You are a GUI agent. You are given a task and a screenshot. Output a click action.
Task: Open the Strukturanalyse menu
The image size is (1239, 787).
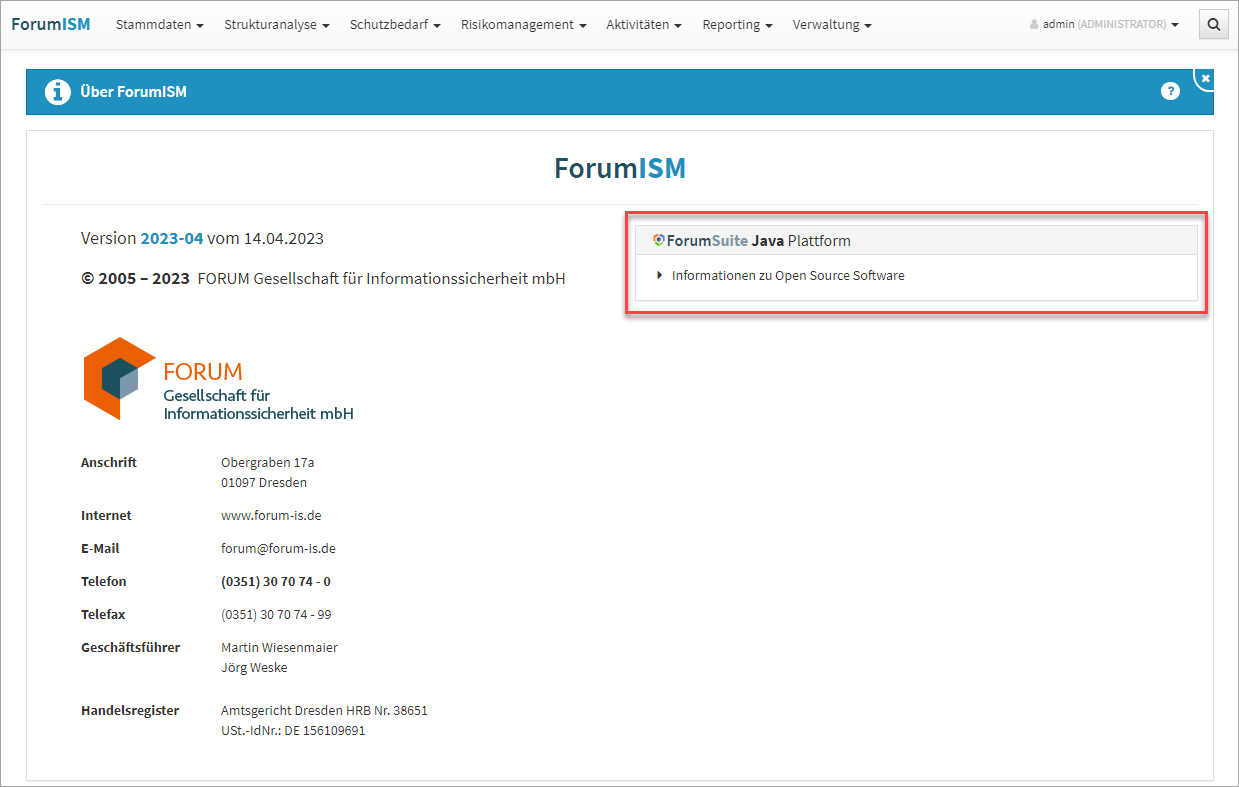tap(276, 25)
